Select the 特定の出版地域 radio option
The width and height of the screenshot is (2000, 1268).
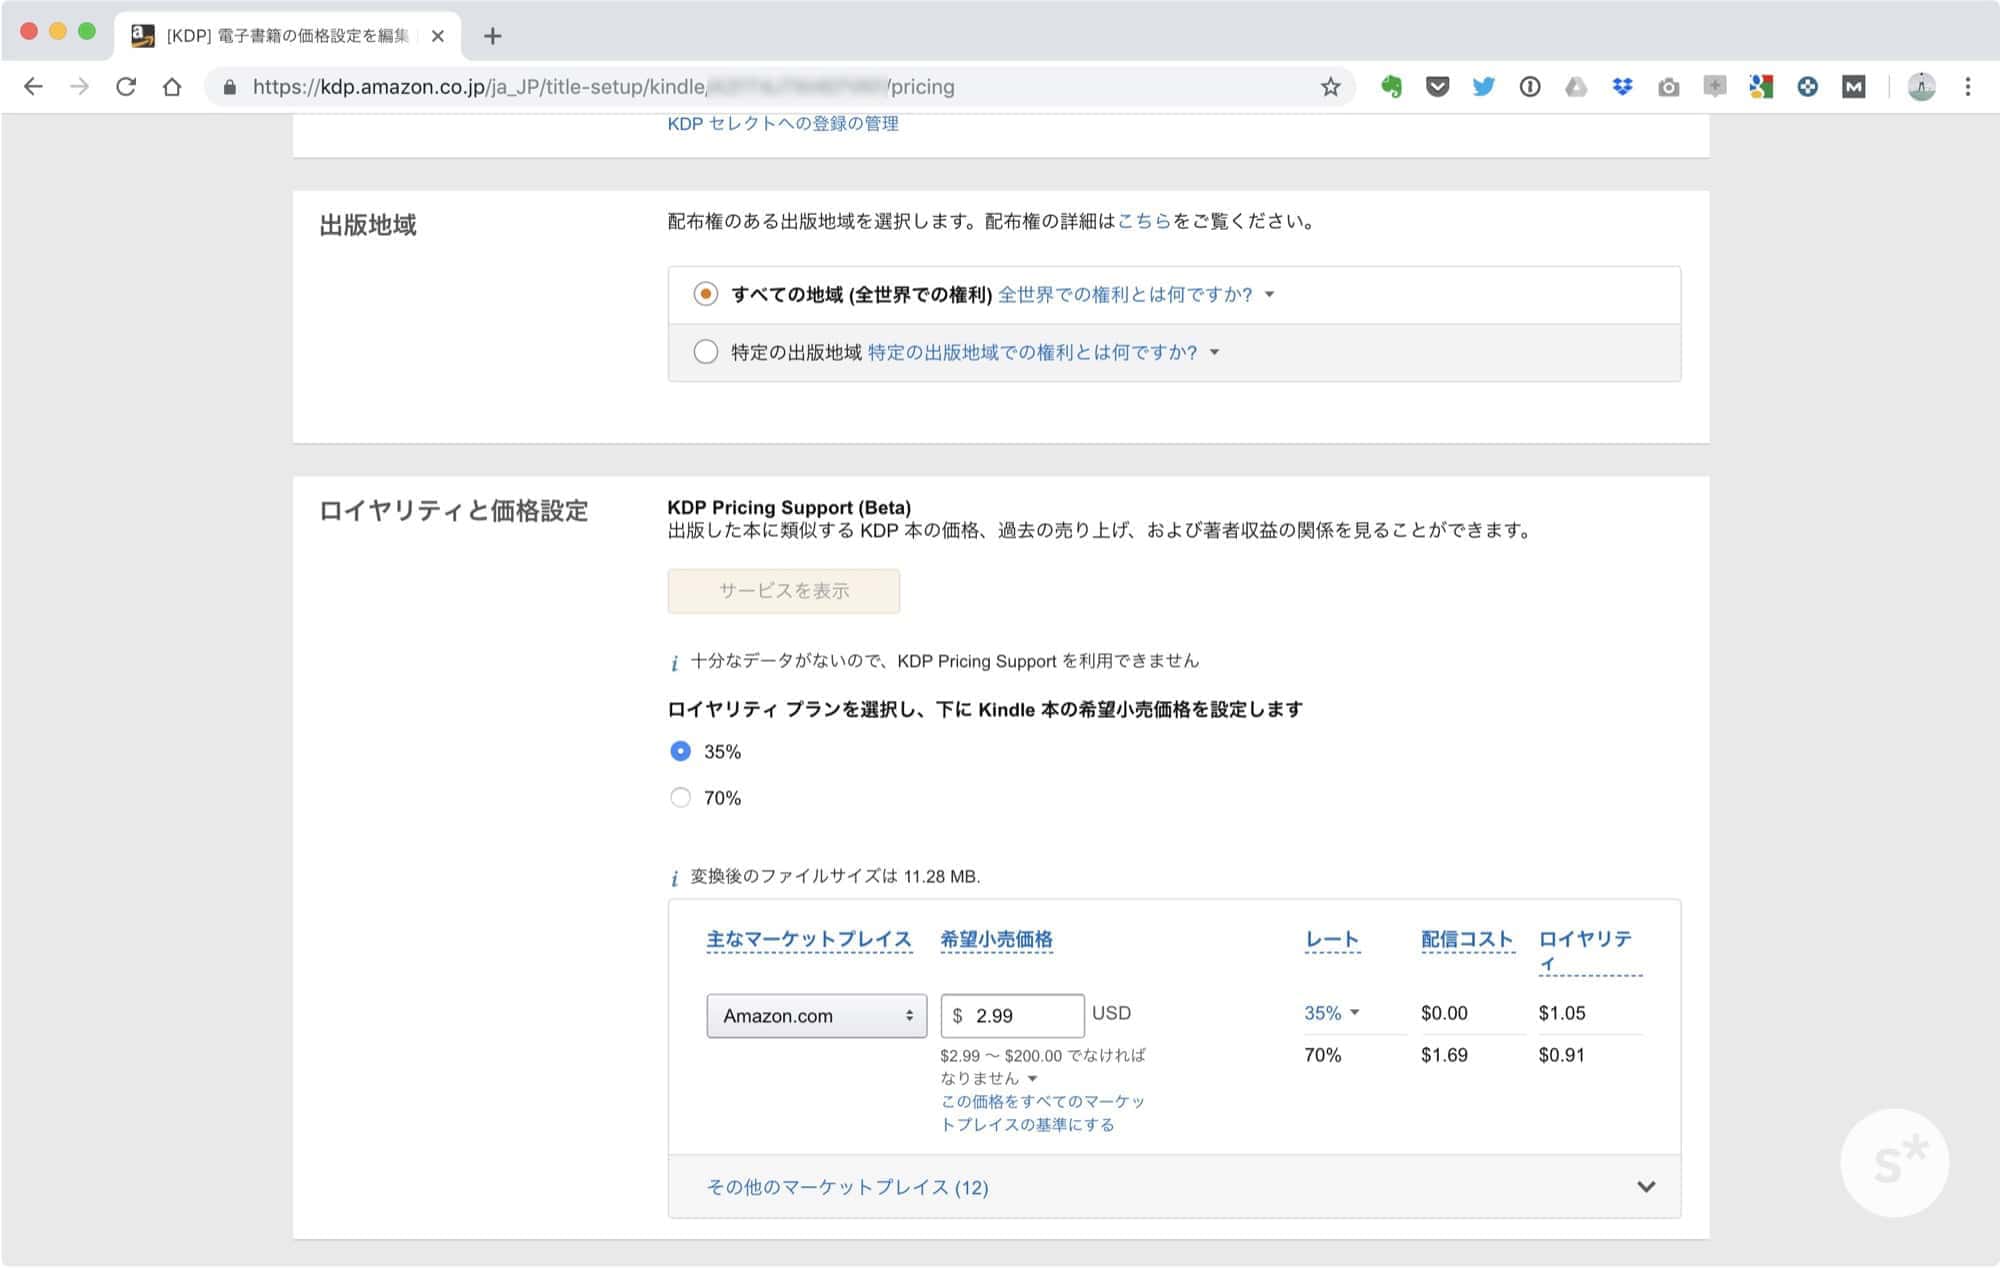coord(705,352)
